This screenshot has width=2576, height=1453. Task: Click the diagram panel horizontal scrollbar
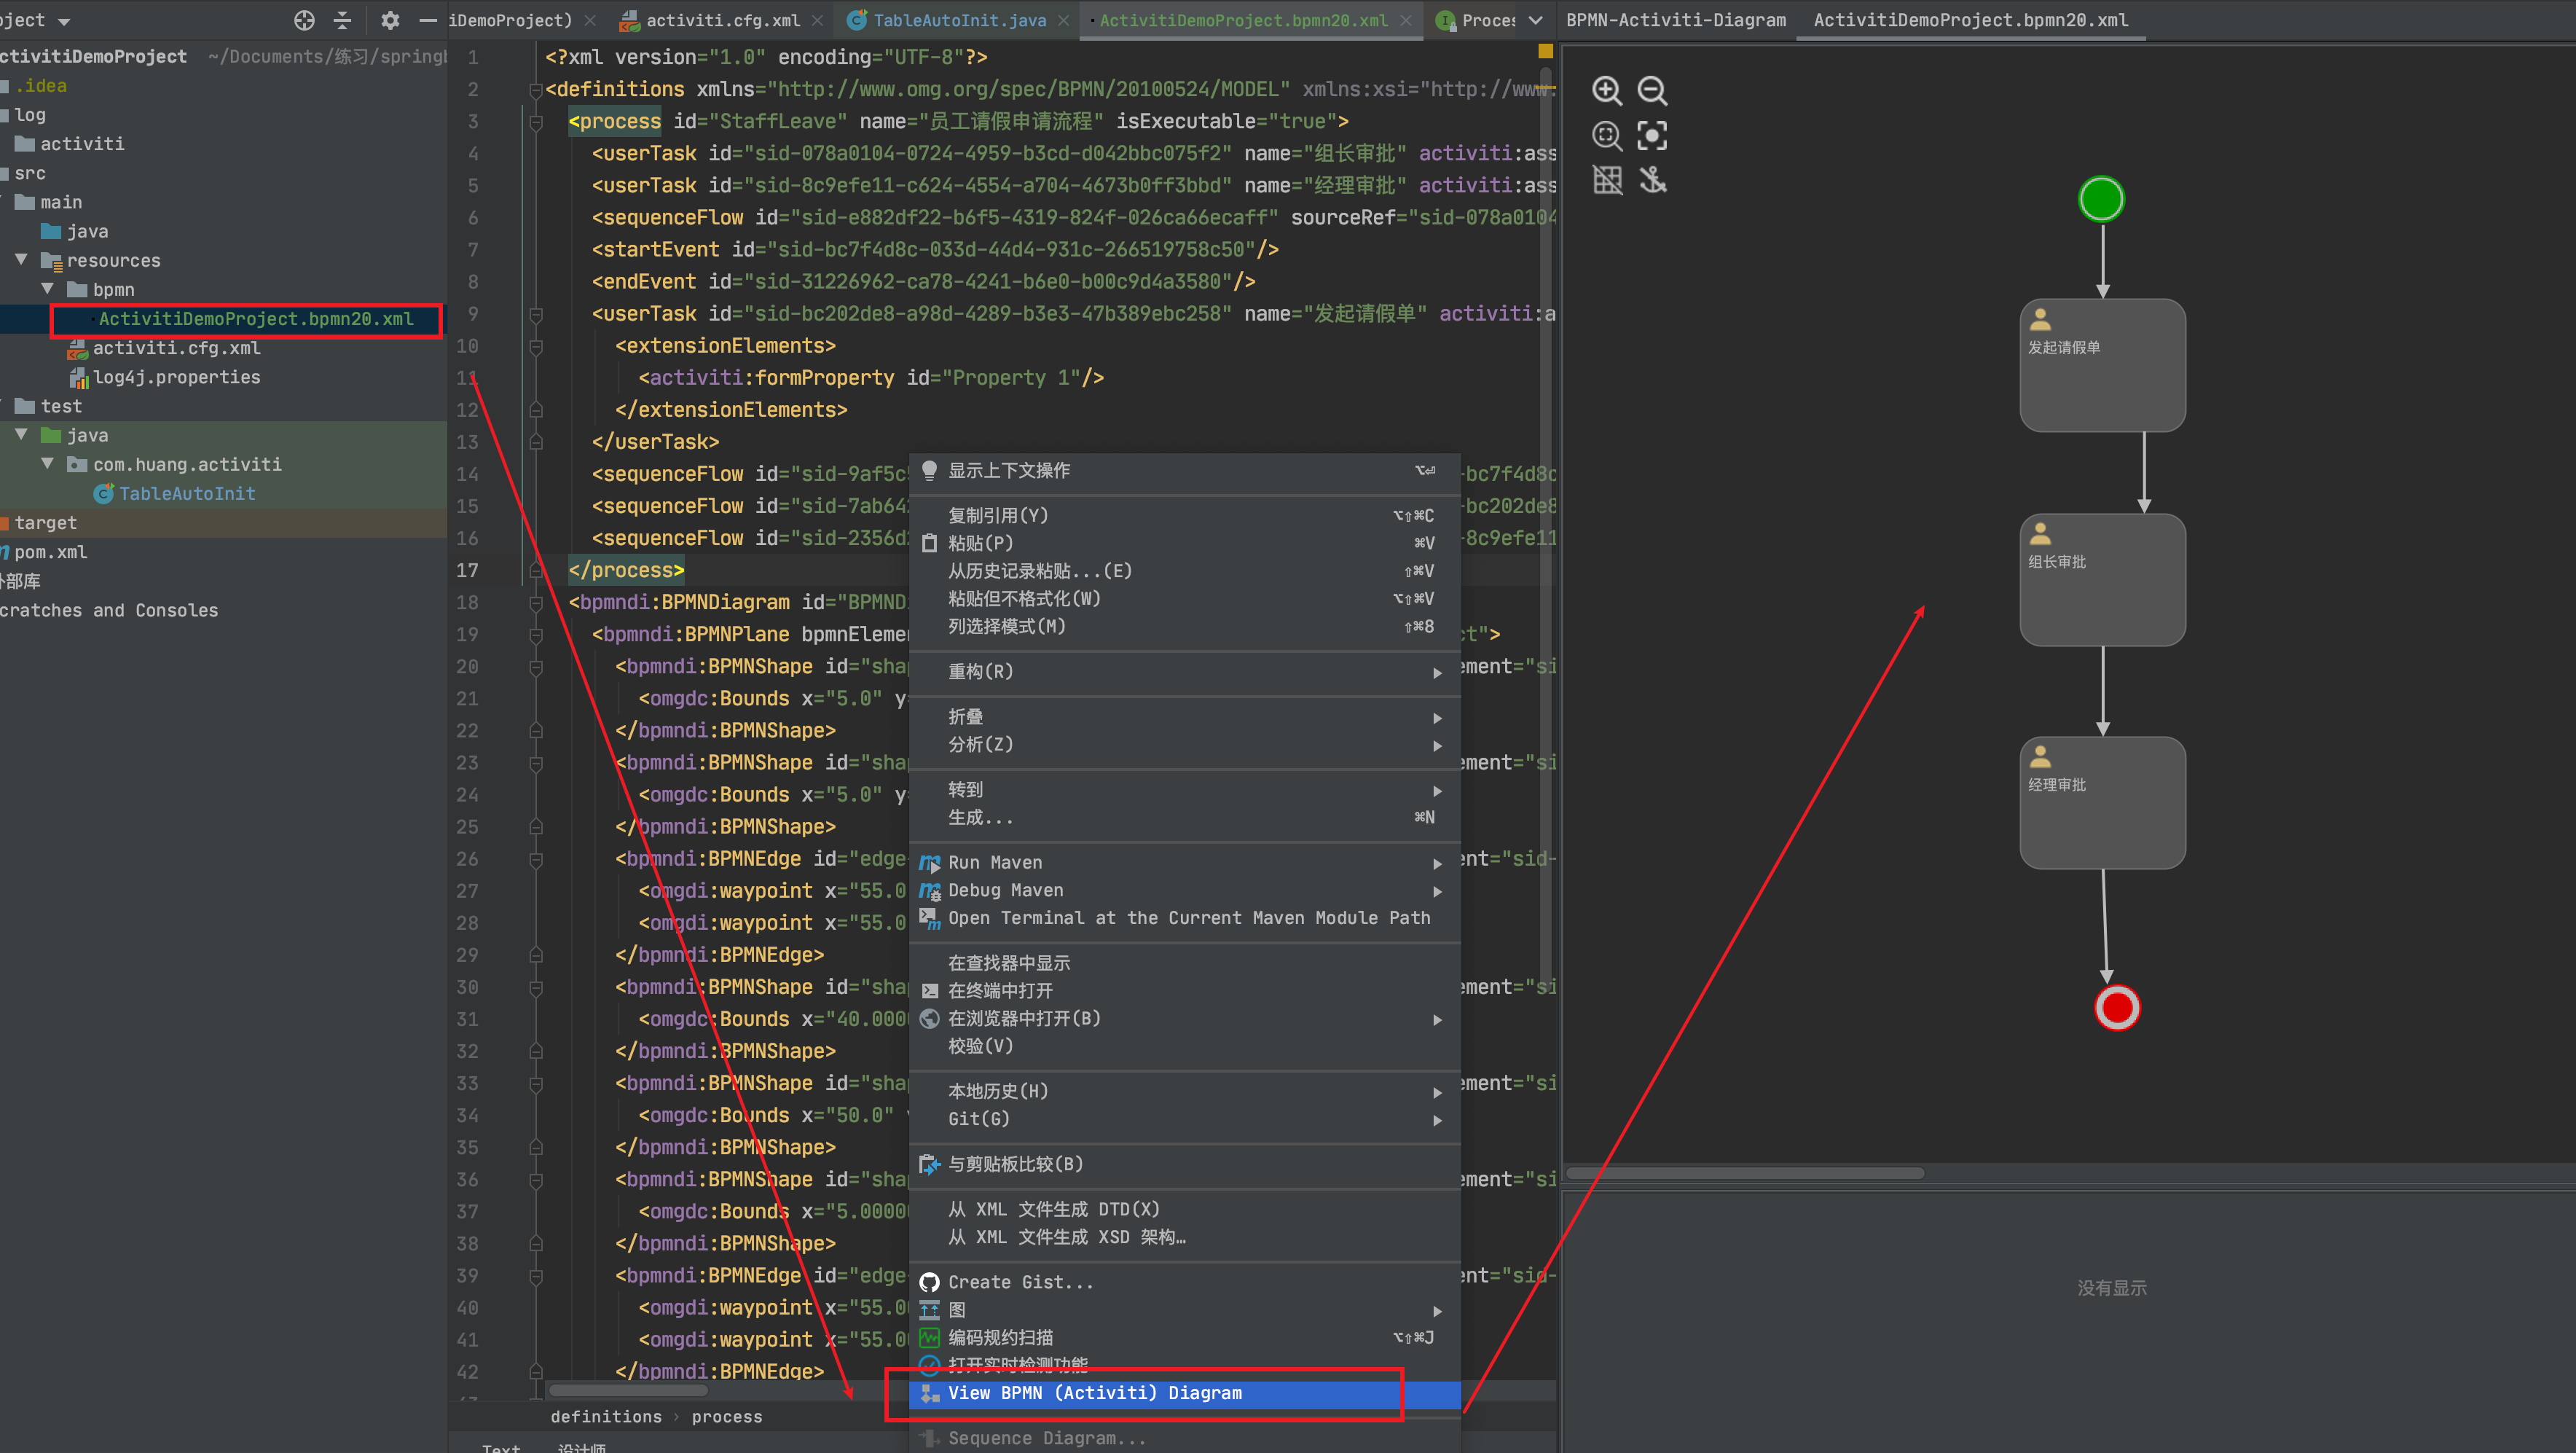[1744, 1173]
